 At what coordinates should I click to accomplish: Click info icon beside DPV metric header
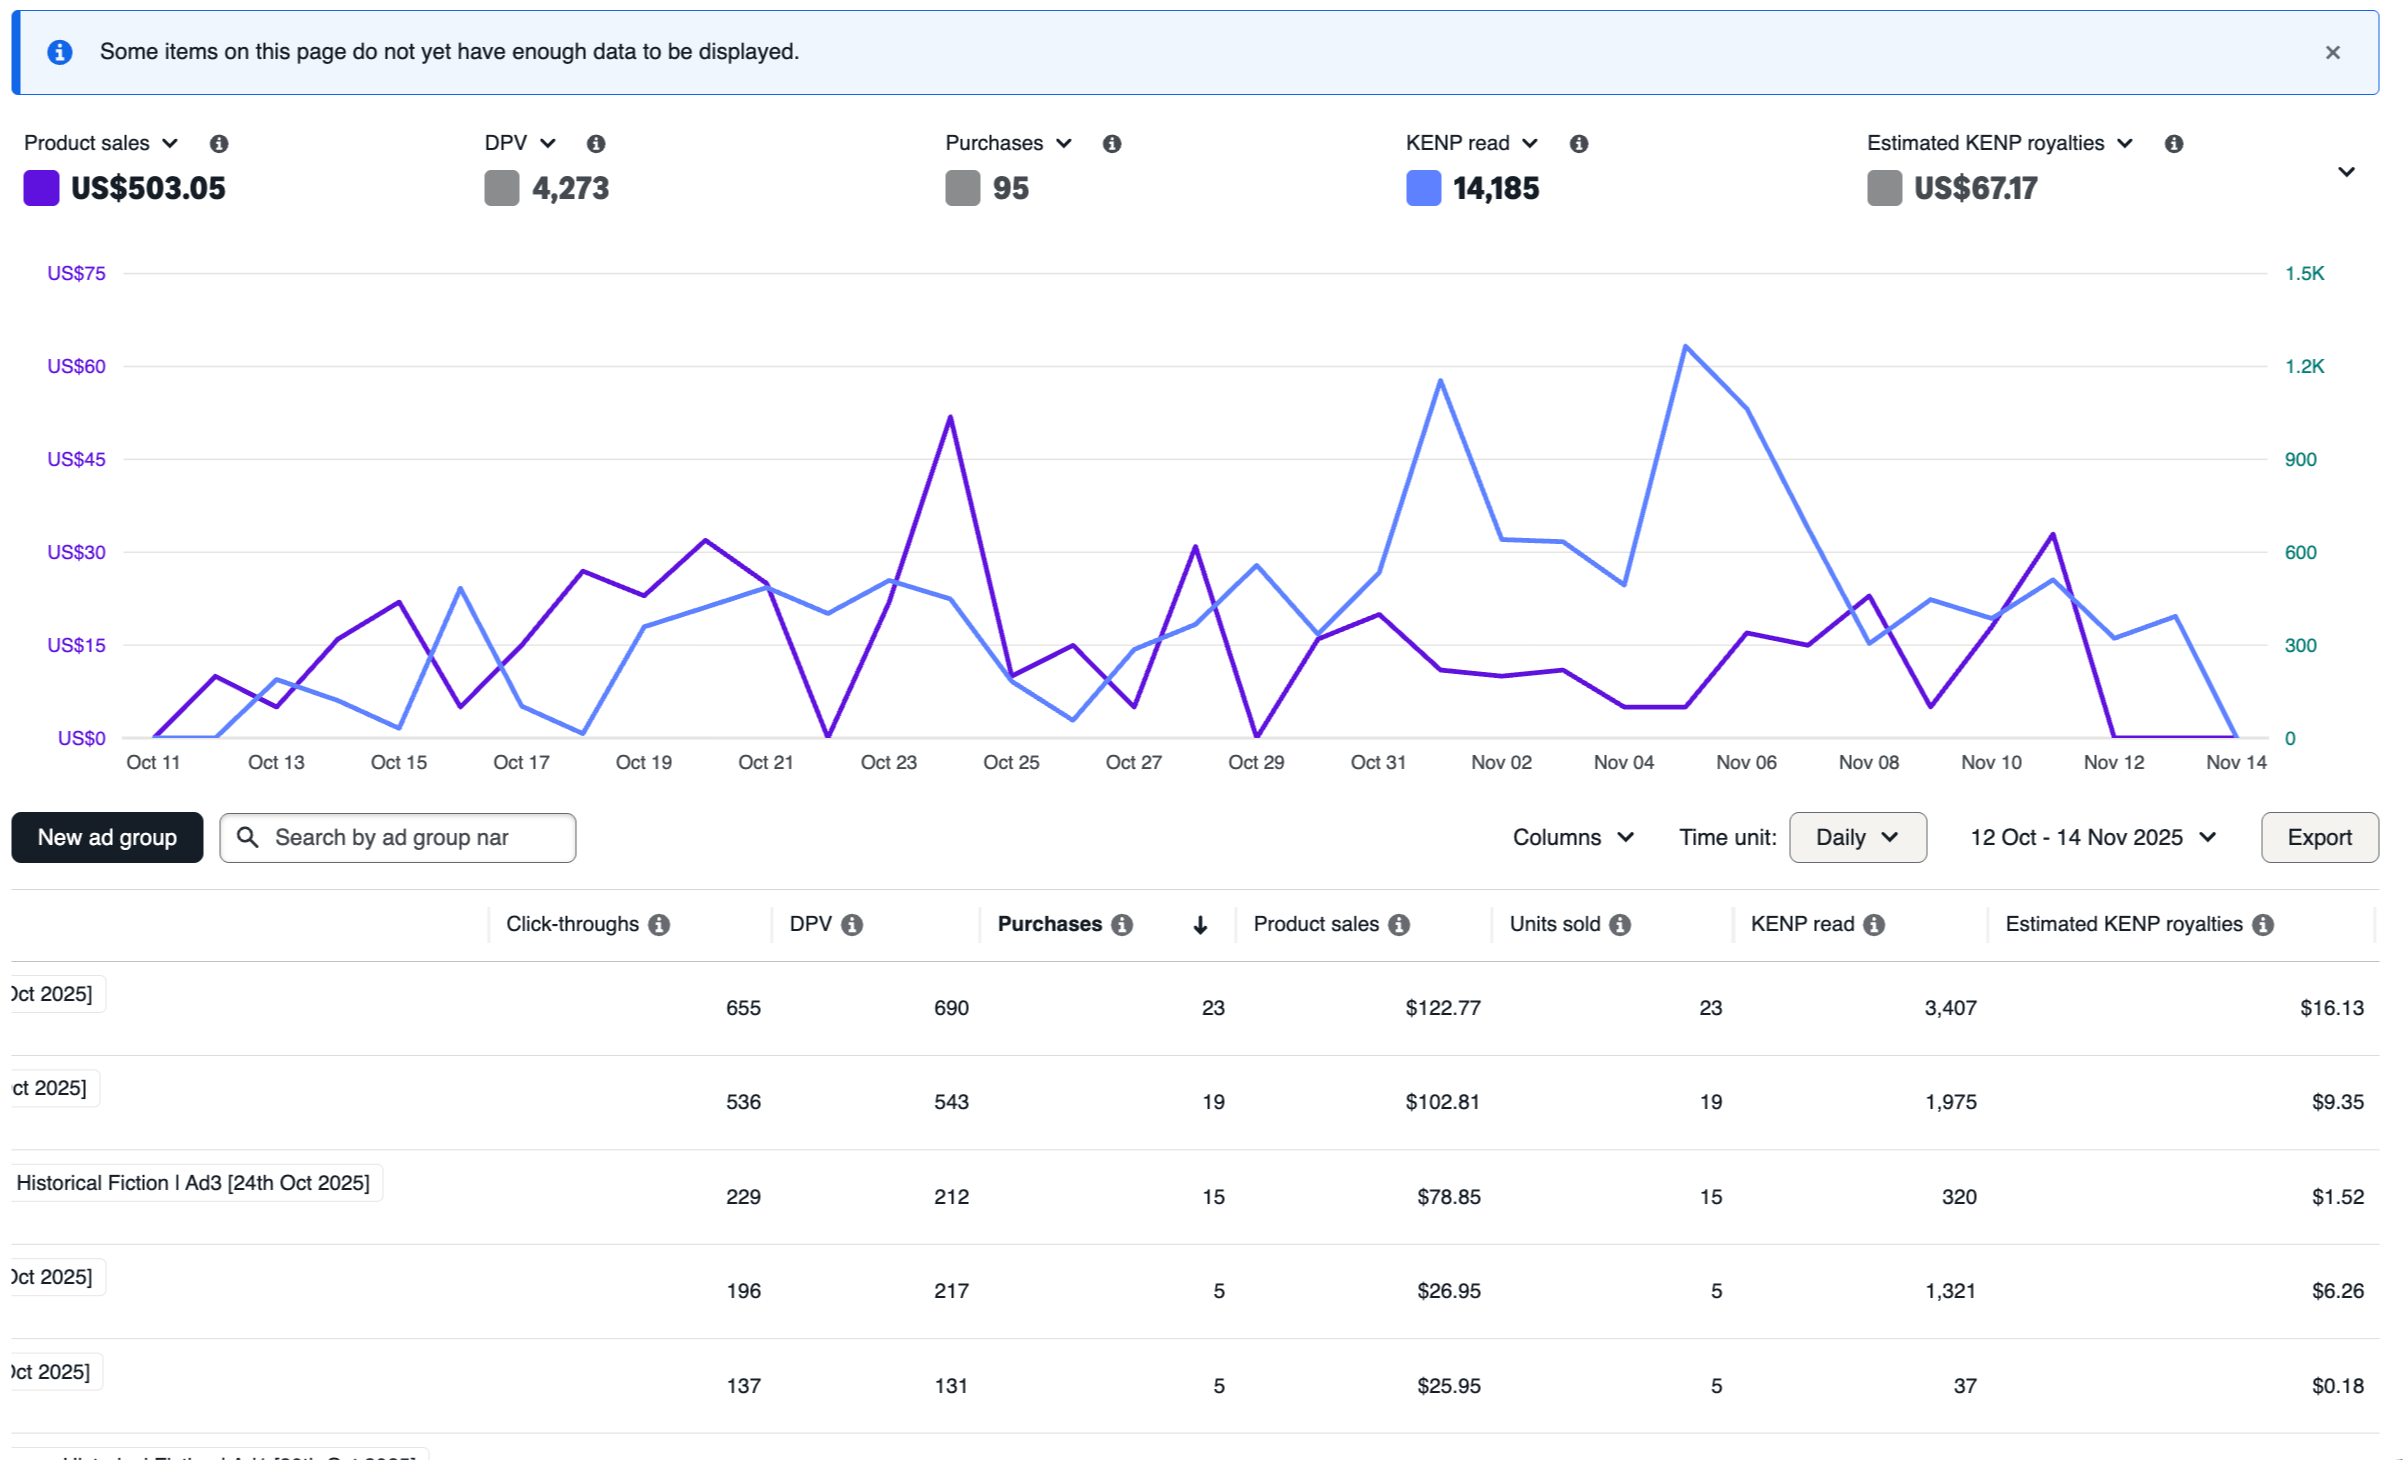click(x=596, y=144)
